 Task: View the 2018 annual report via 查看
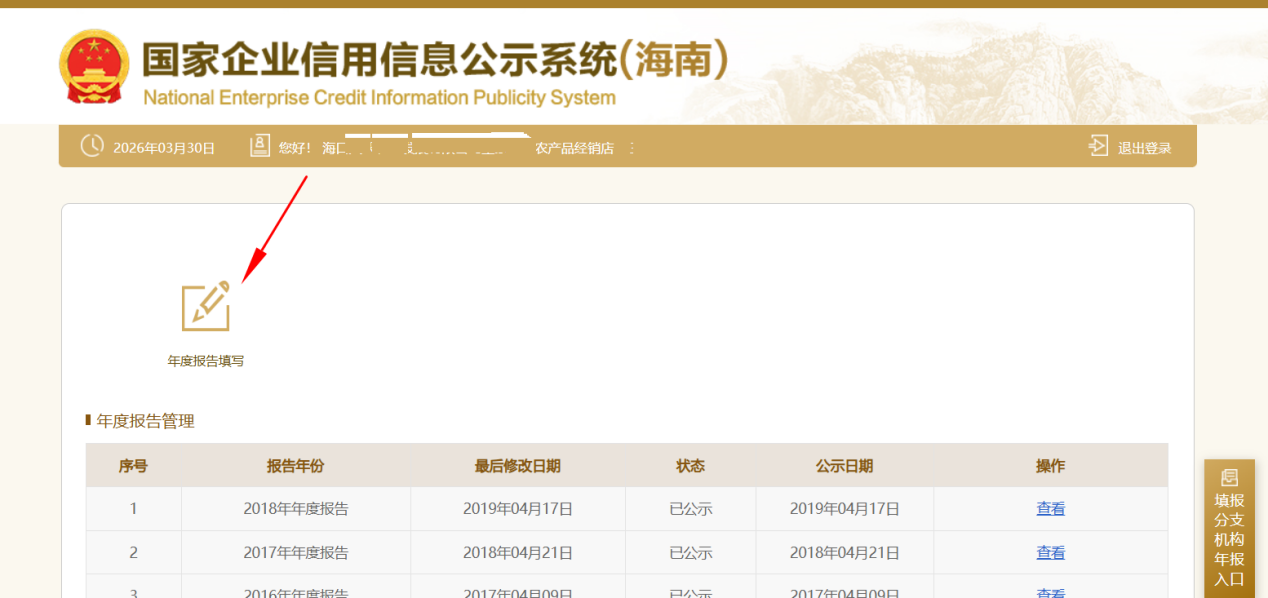[1050, 509]
